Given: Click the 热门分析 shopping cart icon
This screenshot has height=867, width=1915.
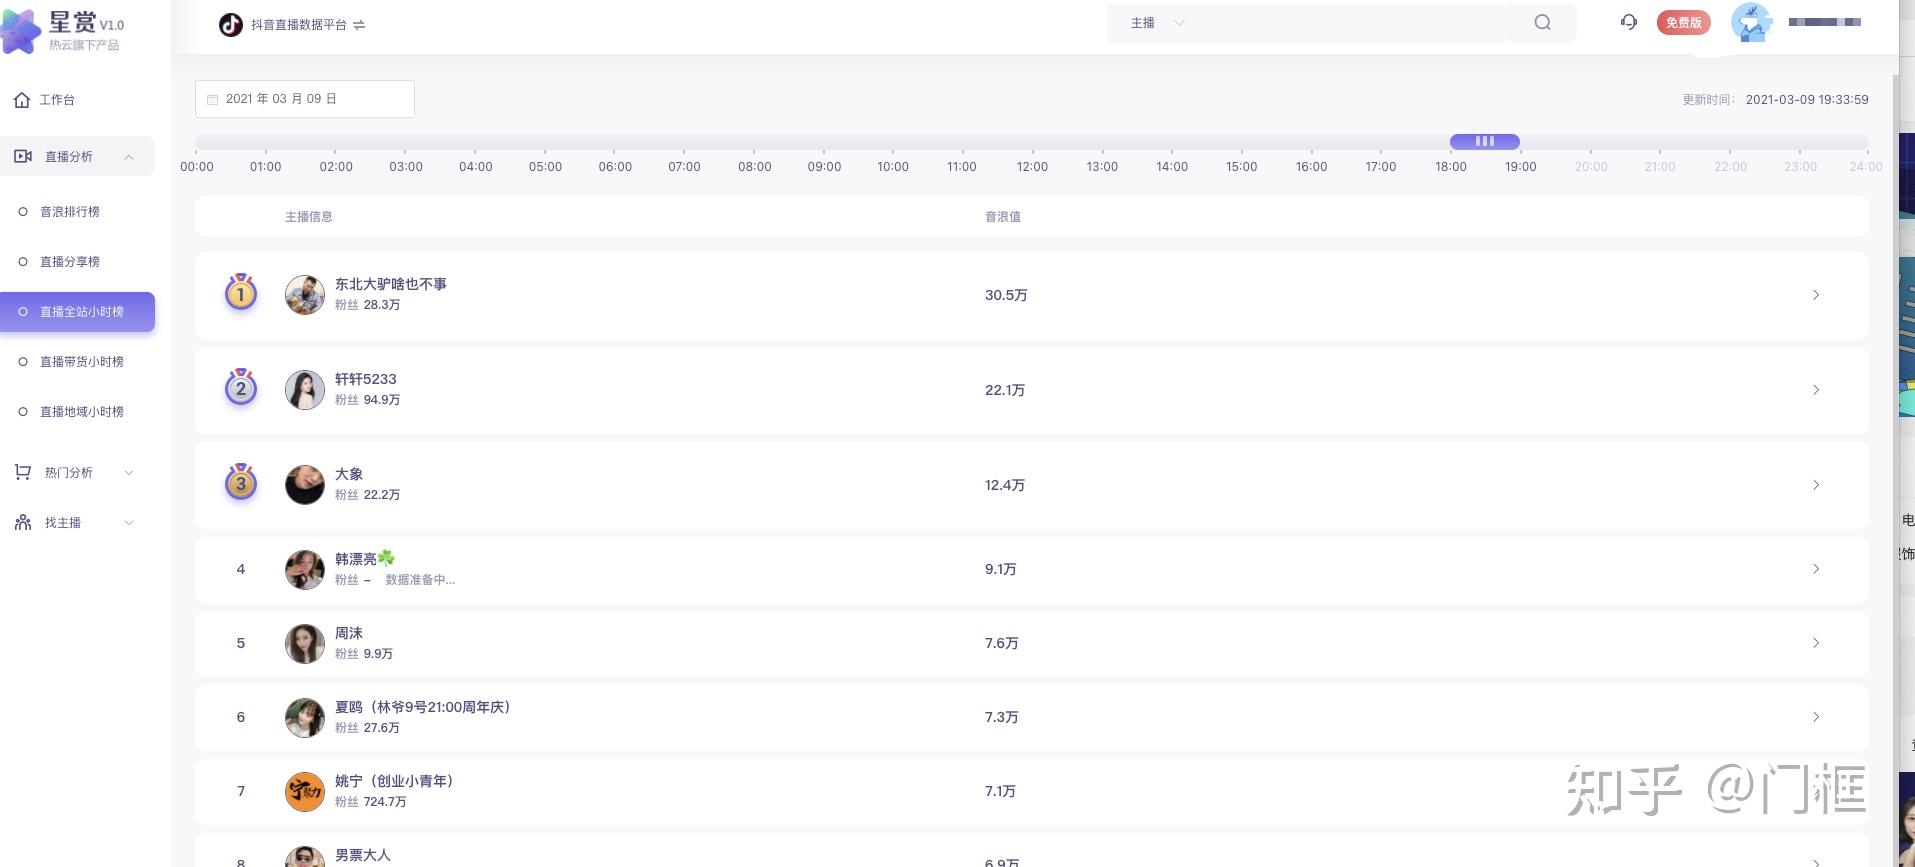Looking at the screenshot, I should coord(23,472).
